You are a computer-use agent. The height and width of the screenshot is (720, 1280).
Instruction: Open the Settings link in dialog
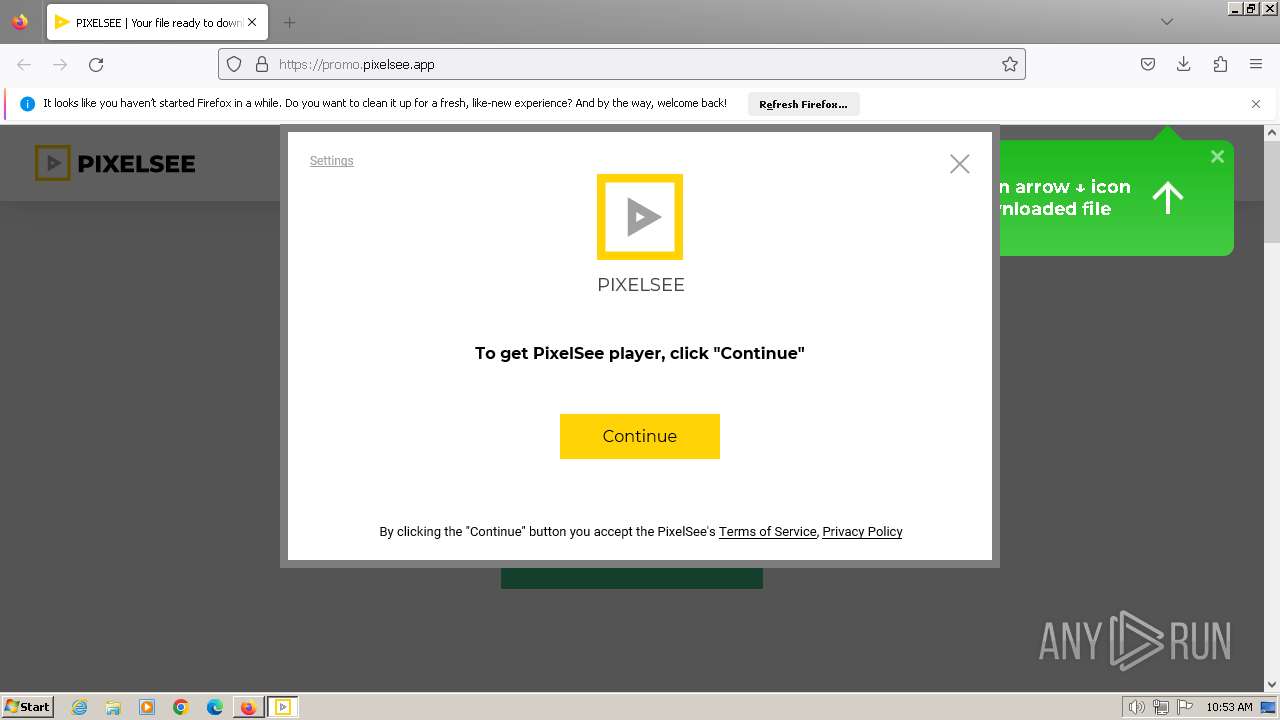coord(331,161)
